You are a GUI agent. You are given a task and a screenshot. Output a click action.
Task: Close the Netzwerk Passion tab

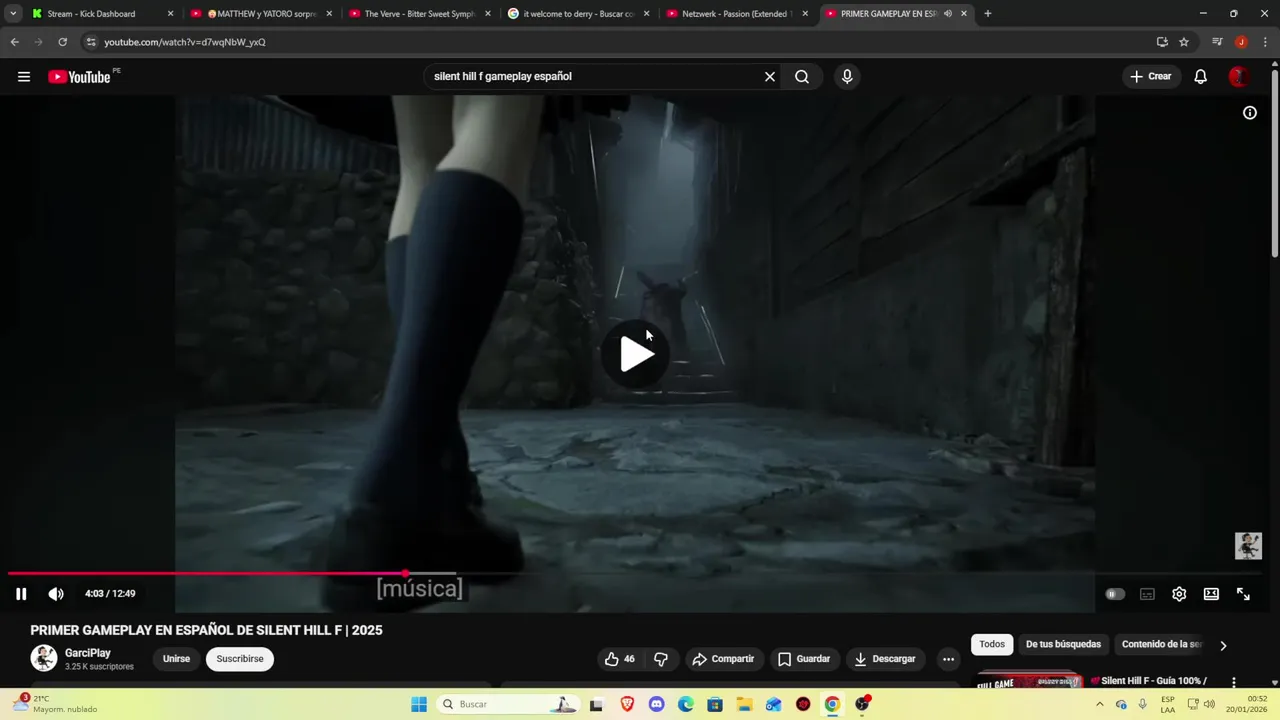pos(805,14)
